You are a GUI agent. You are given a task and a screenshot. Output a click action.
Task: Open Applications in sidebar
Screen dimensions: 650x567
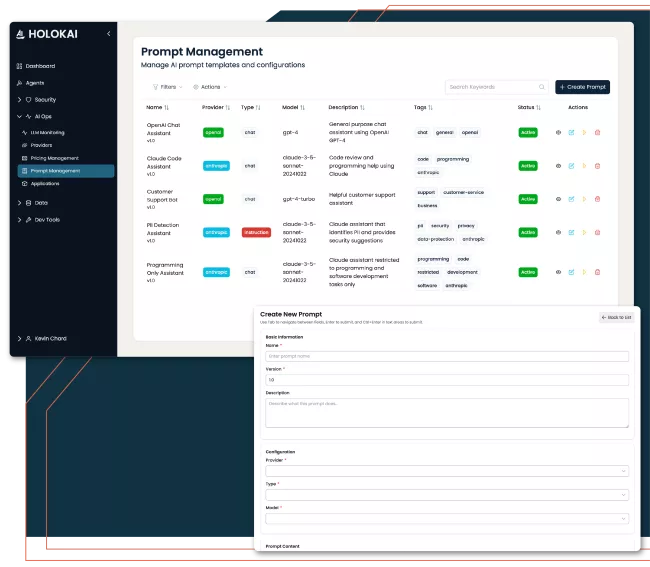[x=41, y=184]
